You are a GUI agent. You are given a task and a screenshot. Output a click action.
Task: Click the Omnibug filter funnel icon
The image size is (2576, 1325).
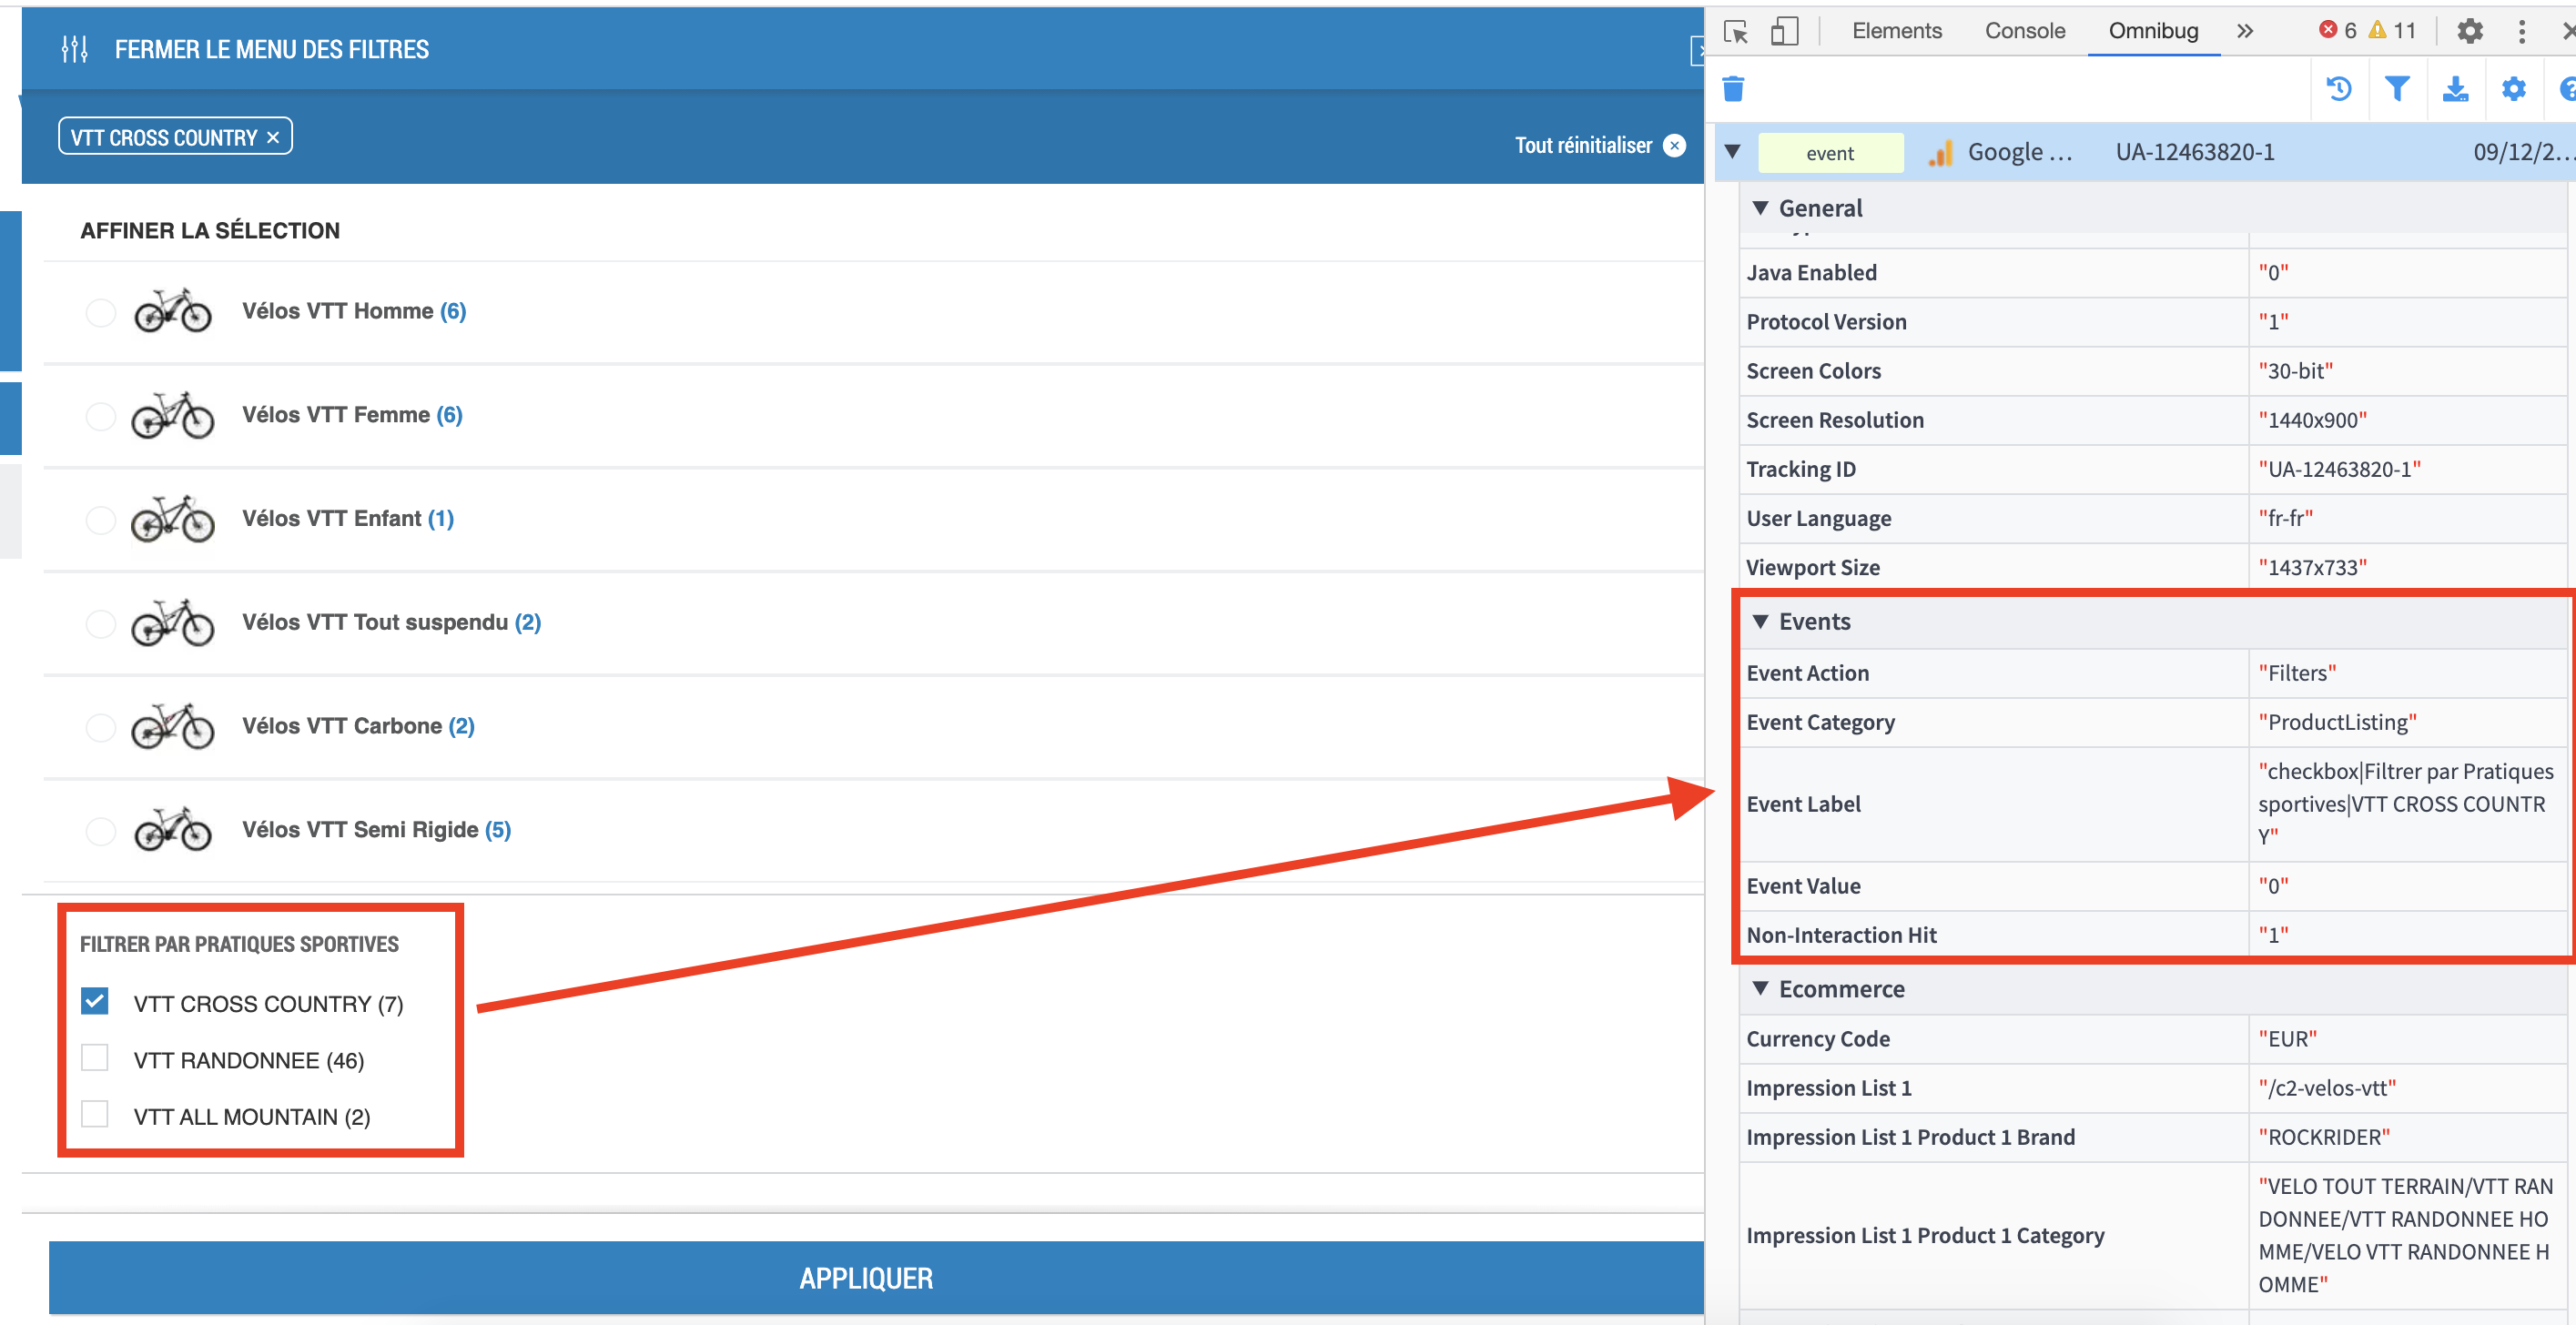click(x=2397, y=89)
